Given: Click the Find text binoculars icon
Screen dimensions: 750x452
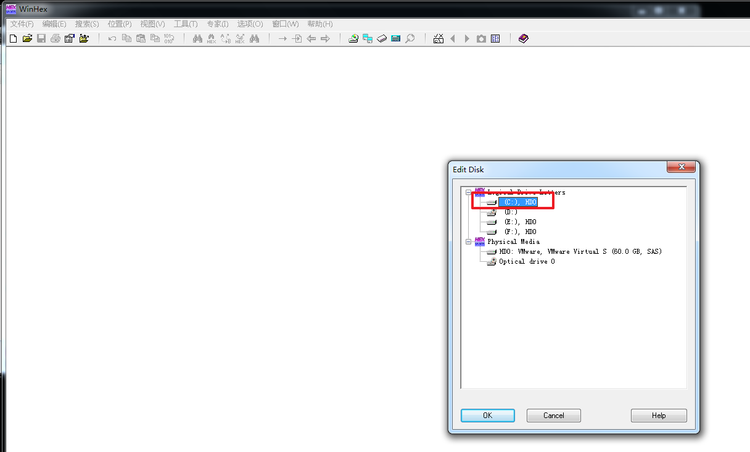Looking at the screenshot, I should tap(197, 39).
